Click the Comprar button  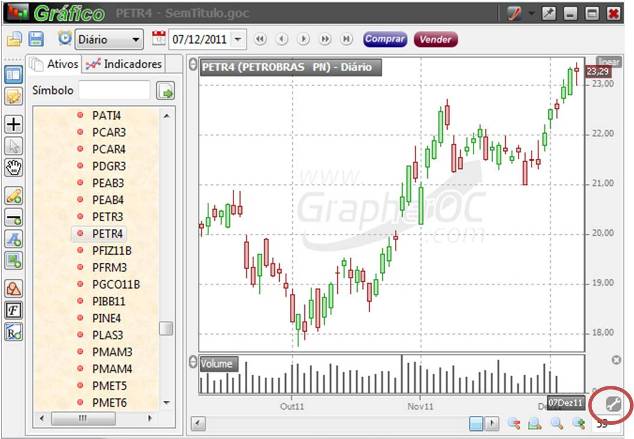[x=385, y=39]
